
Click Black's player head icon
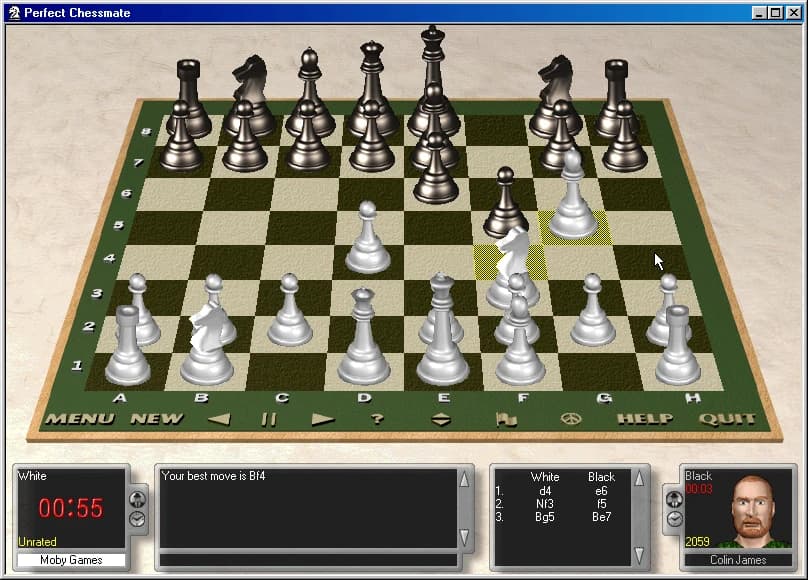click(x=674, y=500)
